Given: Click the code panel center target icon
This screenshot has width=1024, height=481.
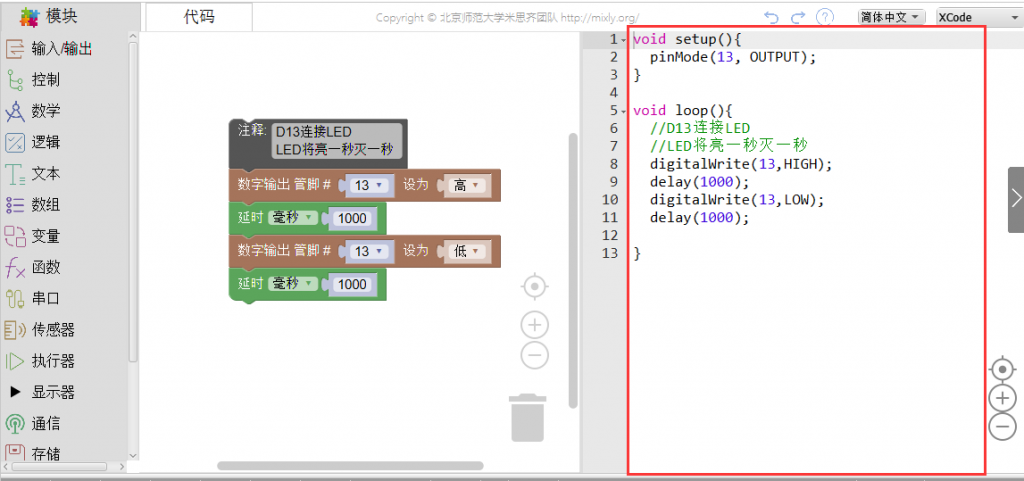Looking at the screenshot, I should point(1002,369).
